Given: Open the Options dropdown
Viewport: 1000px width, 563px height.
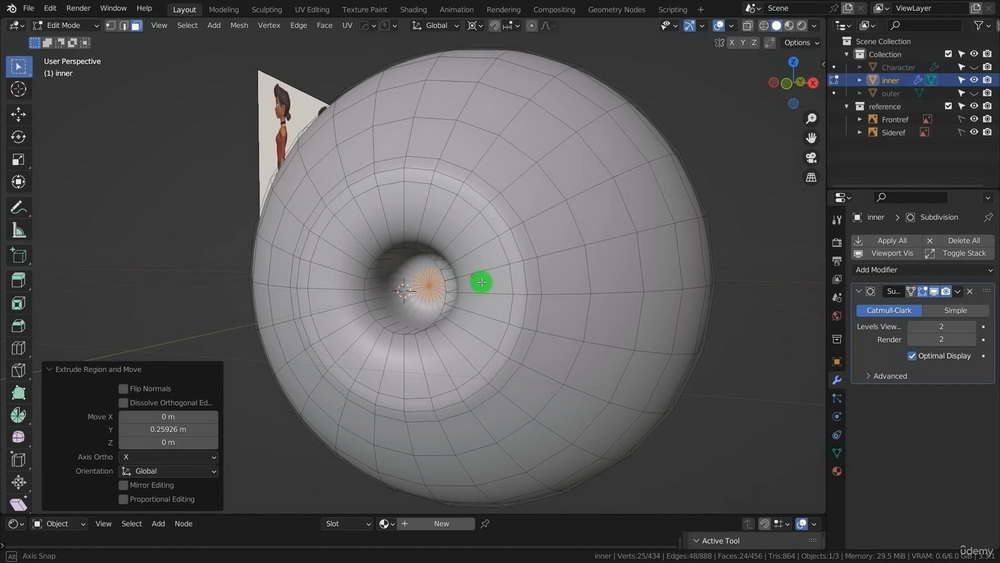Looking at the screenshot, I should (801, 43).
